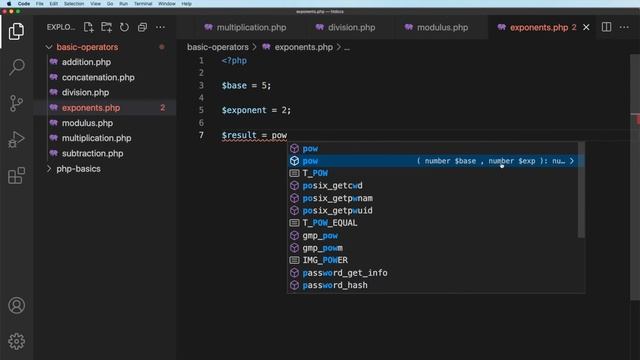Open concatenation.php in the file tree

tap(98, 77)
